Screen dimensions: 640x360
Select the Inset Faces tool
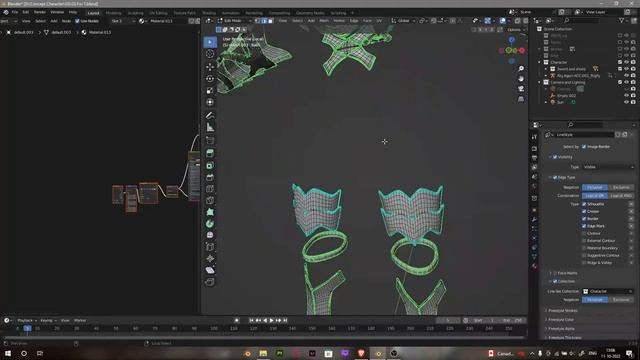[210, 165]
